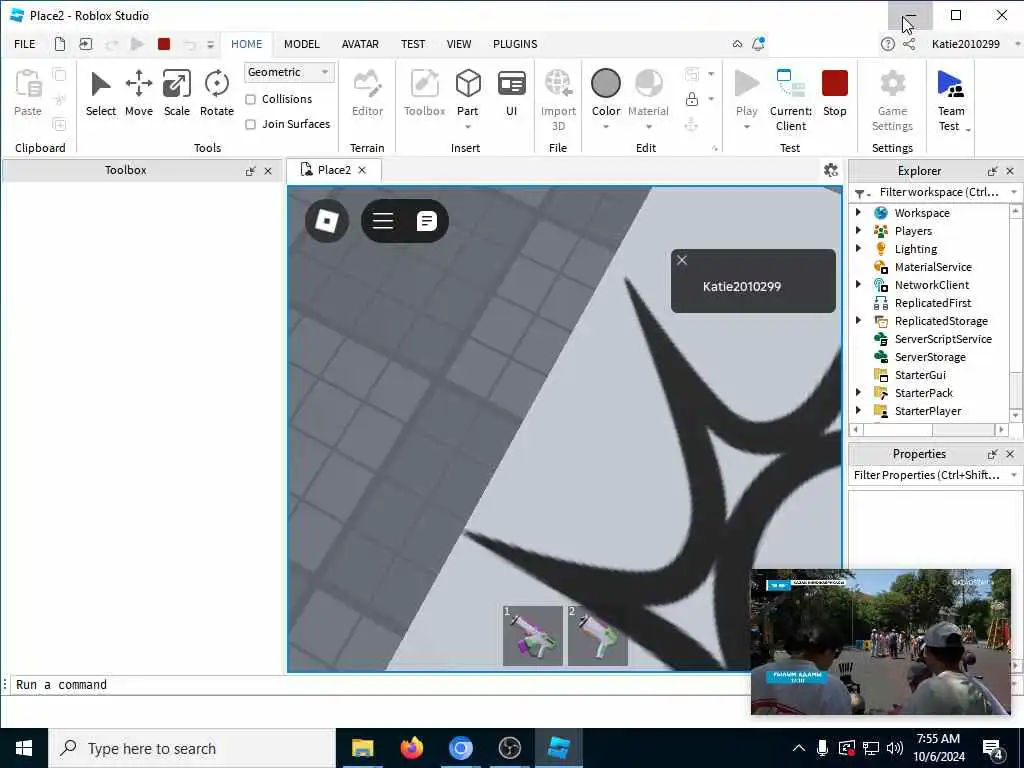Dismiss the Katie2010299 player list popup
The height and width of the screenshot is (768, 1024).
click(x=682, y=260)
